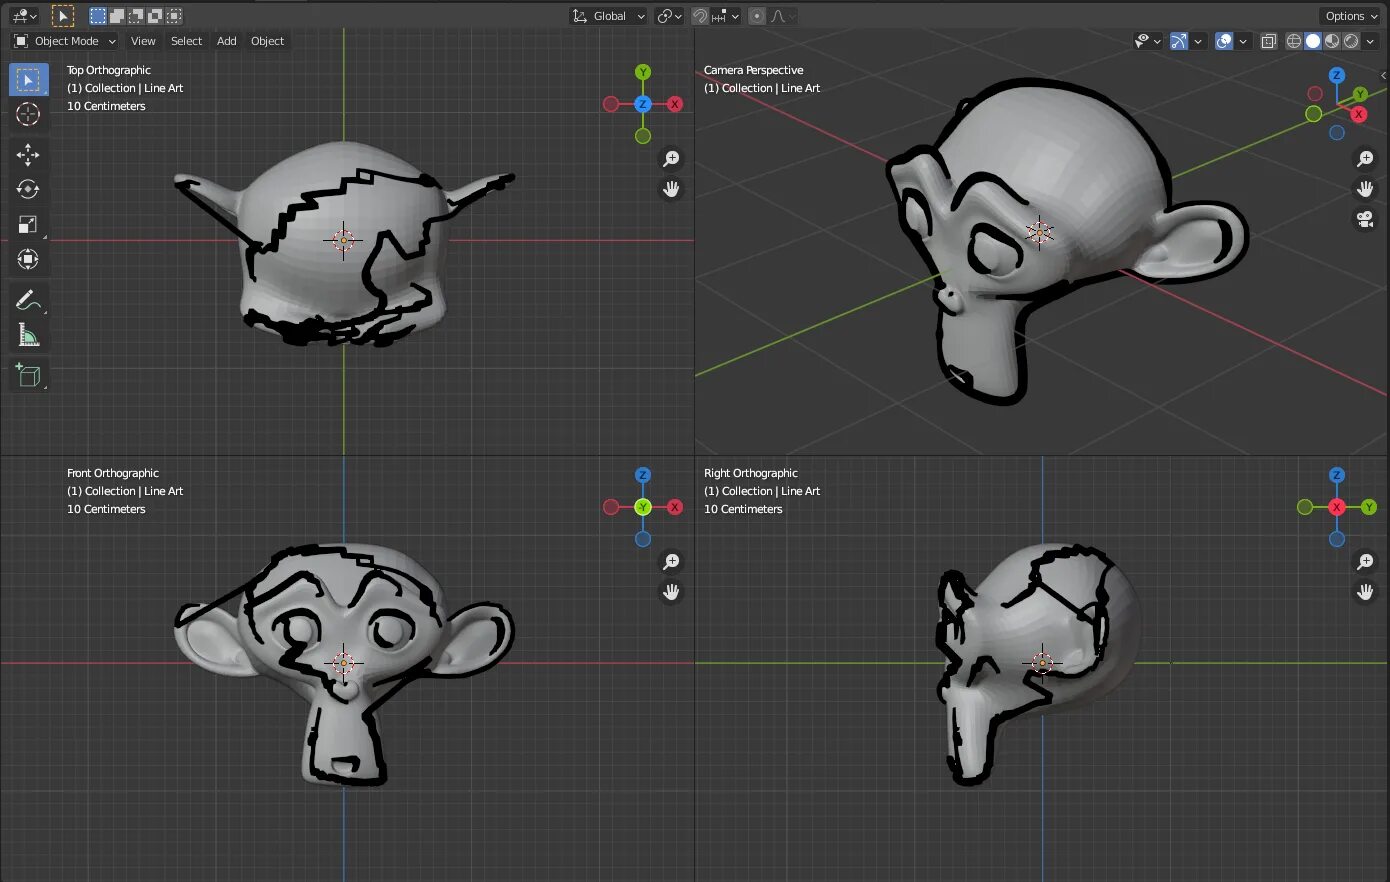Open the Options dropdown
Screen dimensions: 1390x882
1349,16
